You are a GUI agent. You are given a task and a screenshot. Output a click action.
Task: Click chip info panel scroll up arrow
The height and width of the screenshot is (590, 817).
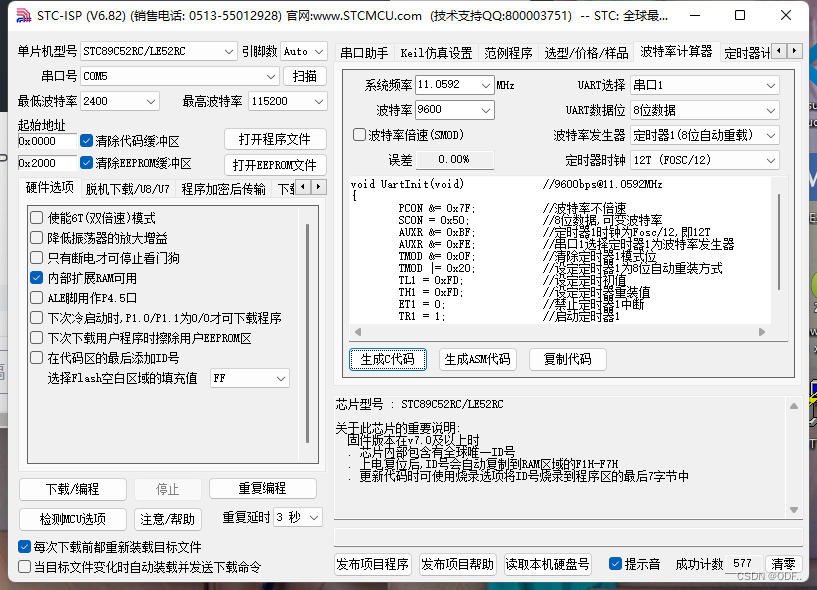(x=794, y=406)
